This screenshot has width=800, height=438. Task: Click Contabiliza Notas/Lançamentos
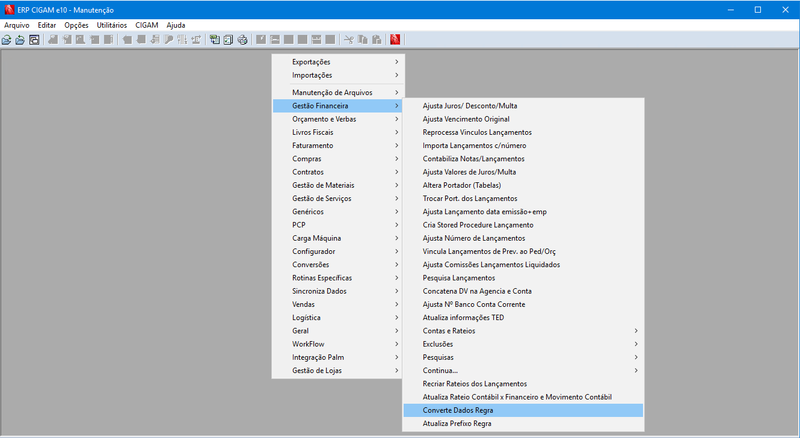tap(523, 159)
